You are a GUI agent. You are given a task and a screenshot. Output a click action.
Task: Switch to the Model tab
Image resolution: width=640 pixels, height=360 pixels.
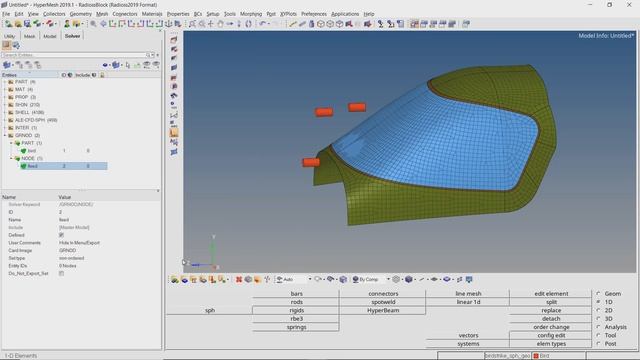(x=50, y=36)
